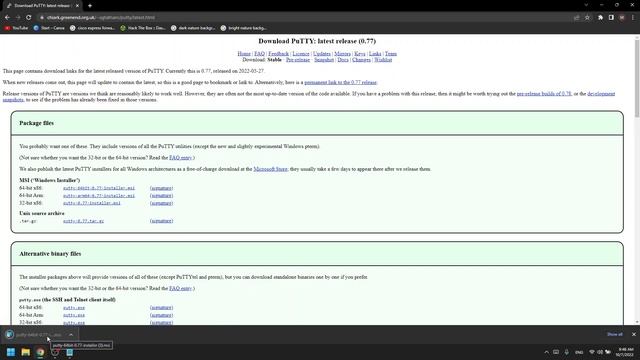
Task: Open the YouTube bookmark
Action: pos(16,28)
